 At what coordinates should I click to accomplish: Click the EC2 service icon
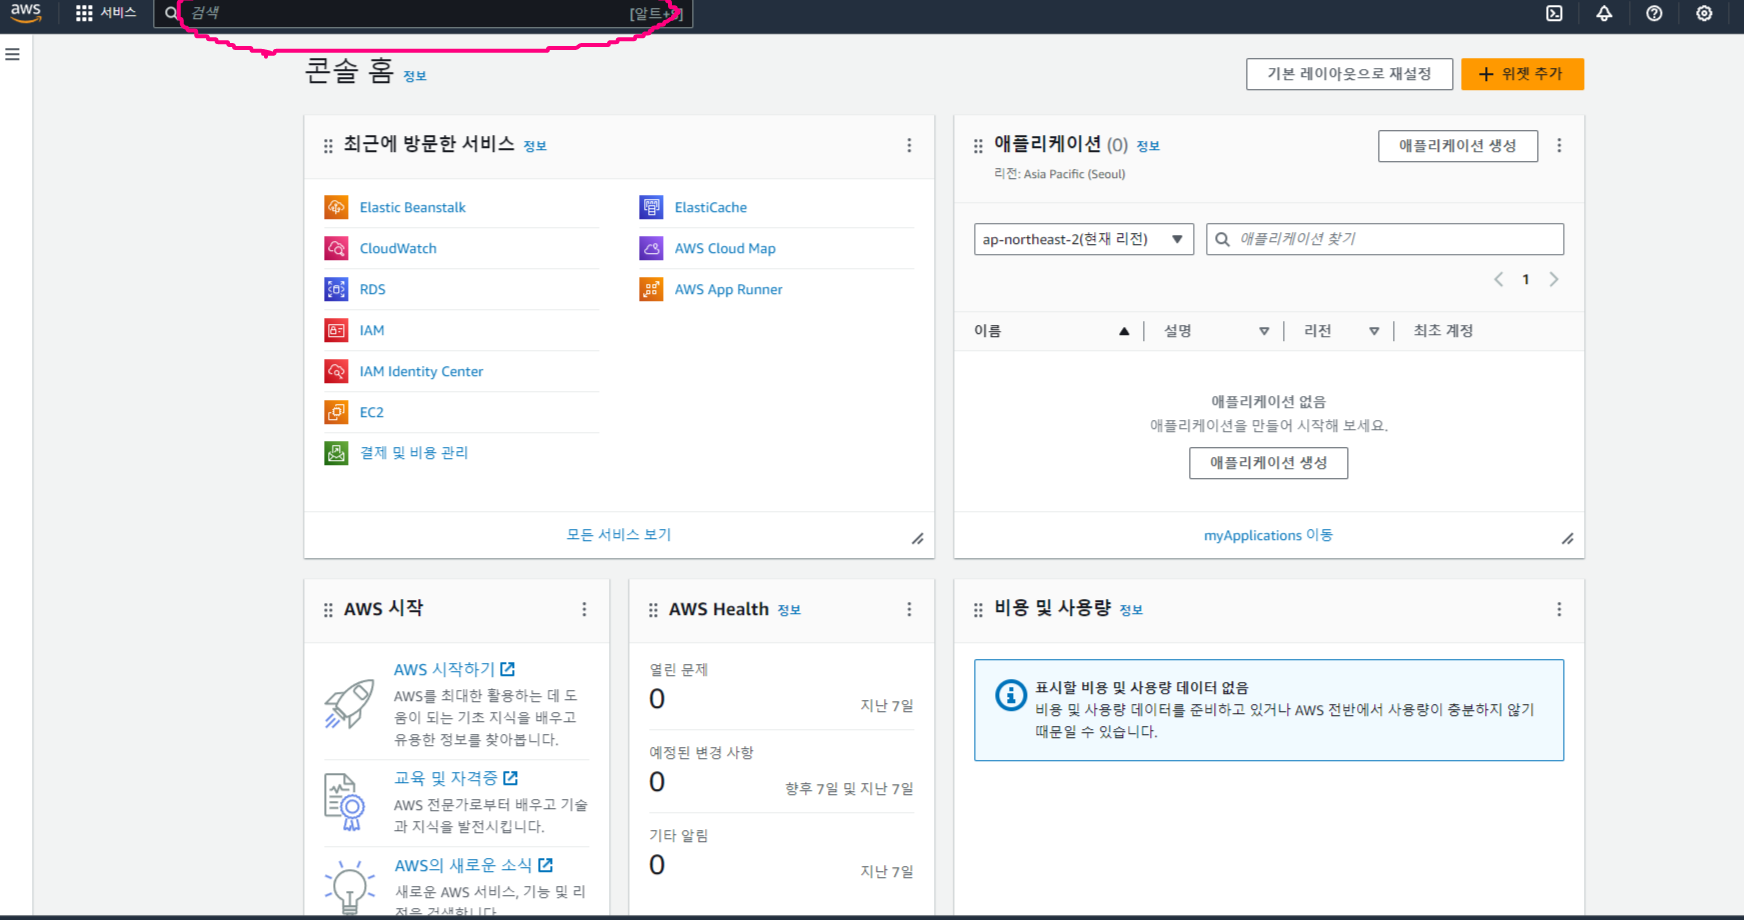336,412
